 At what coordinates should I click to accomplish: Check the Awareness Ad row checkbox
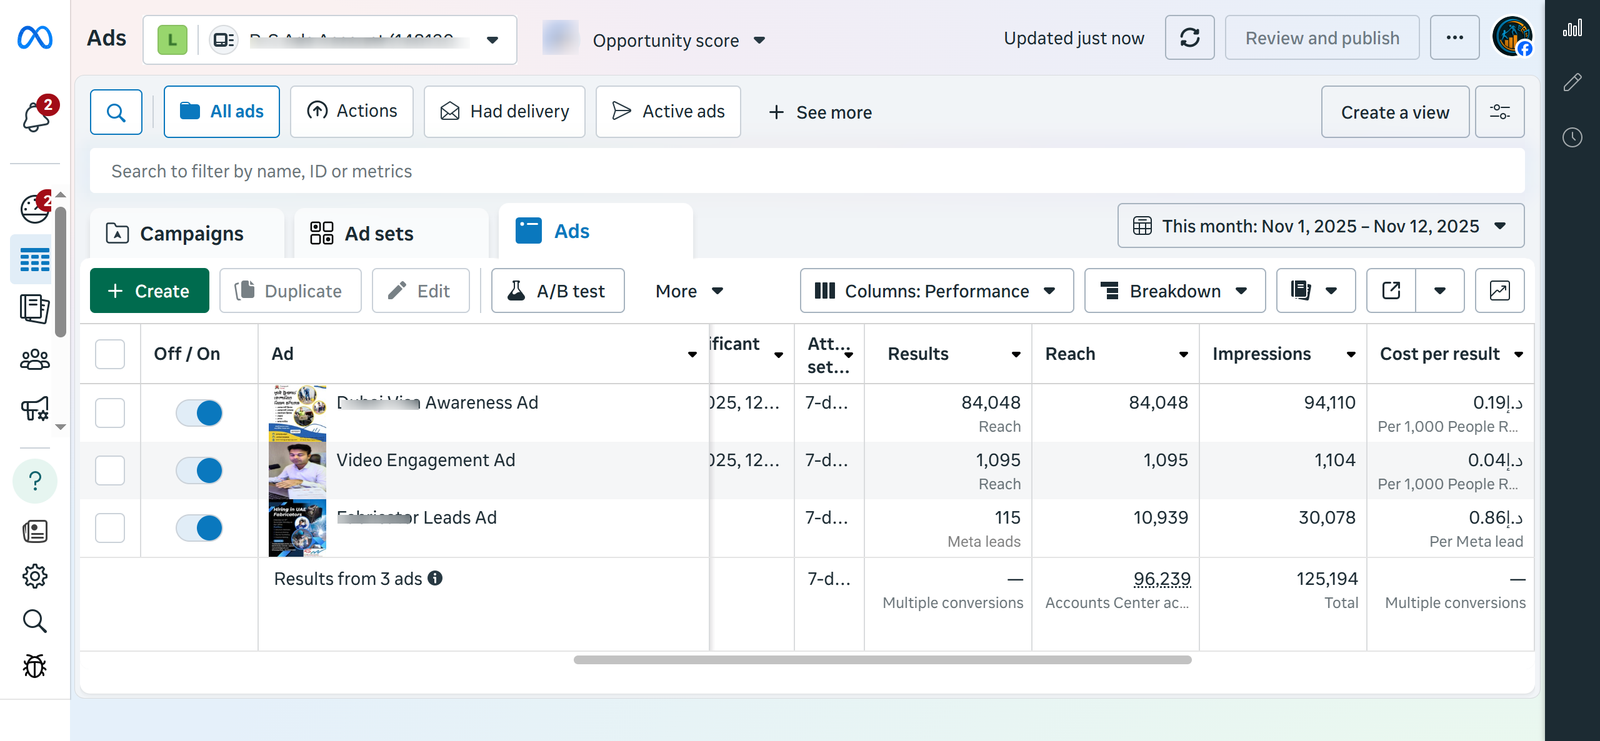[x=110, y=413]
